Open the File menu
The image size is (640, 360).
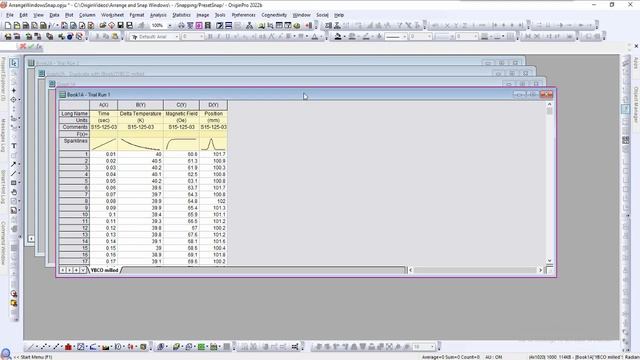[10, 15]
